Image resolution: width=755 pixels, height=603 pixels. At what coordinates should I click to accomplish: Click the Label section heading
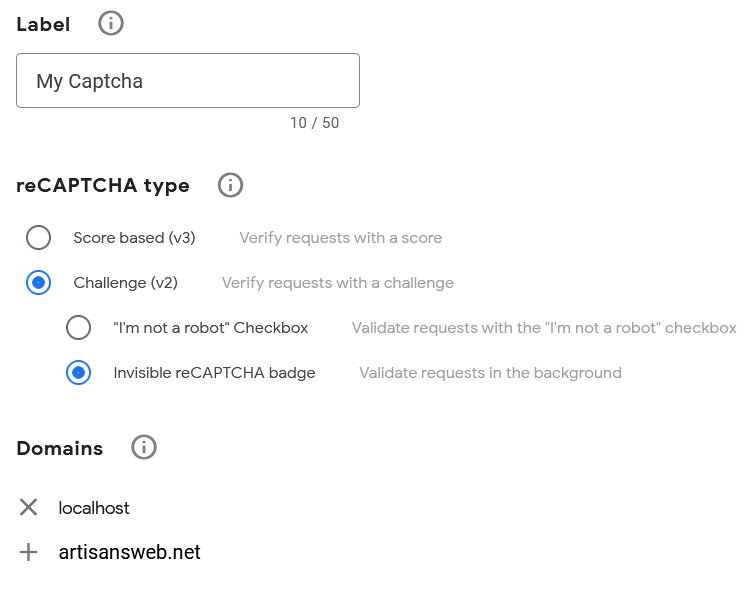[43, 25]
